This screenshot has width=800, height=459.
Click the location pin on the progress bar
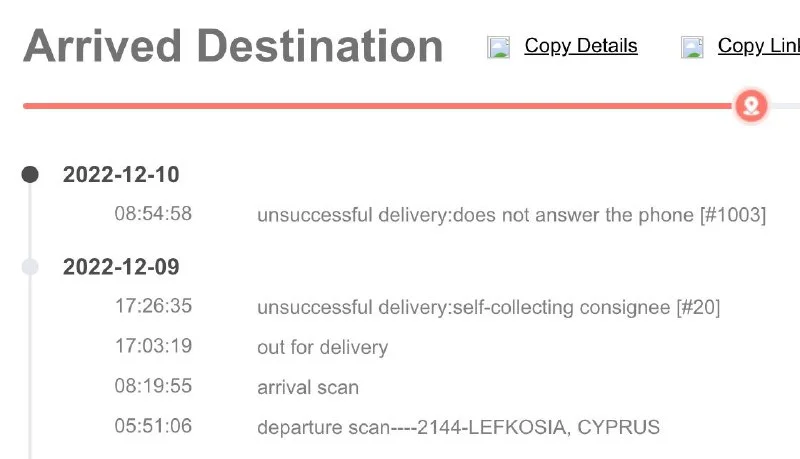click(751, 105)
